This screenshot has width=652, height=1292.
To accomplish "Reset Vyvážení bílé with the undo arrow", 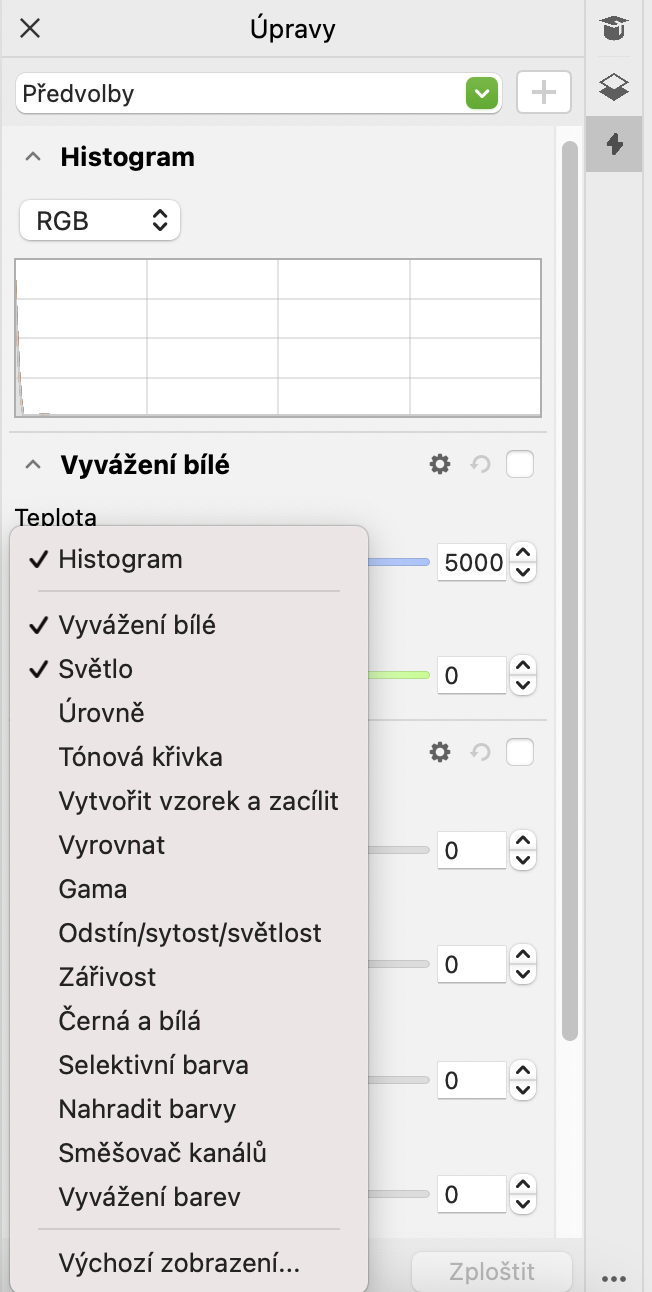I will pos(481,464).
